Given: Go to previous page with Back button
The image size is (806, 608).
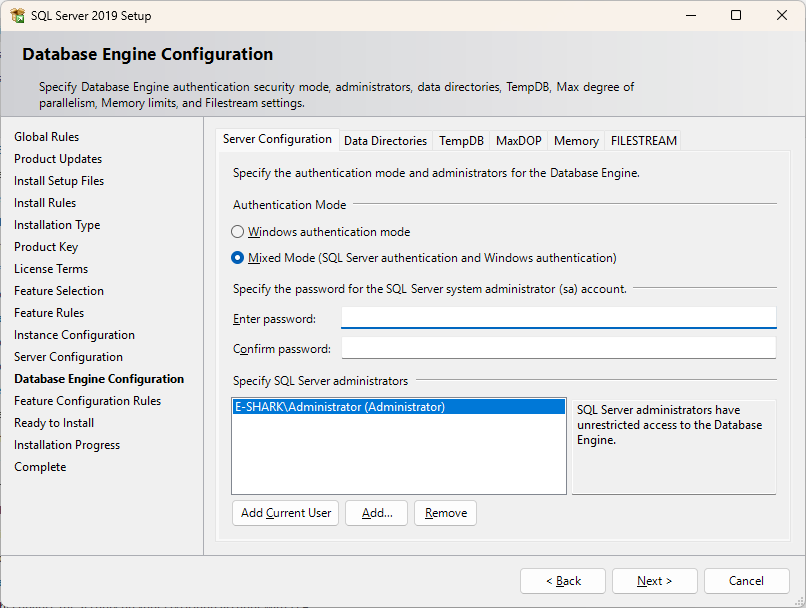Looking at the screenshot, I should click(563, 581).
